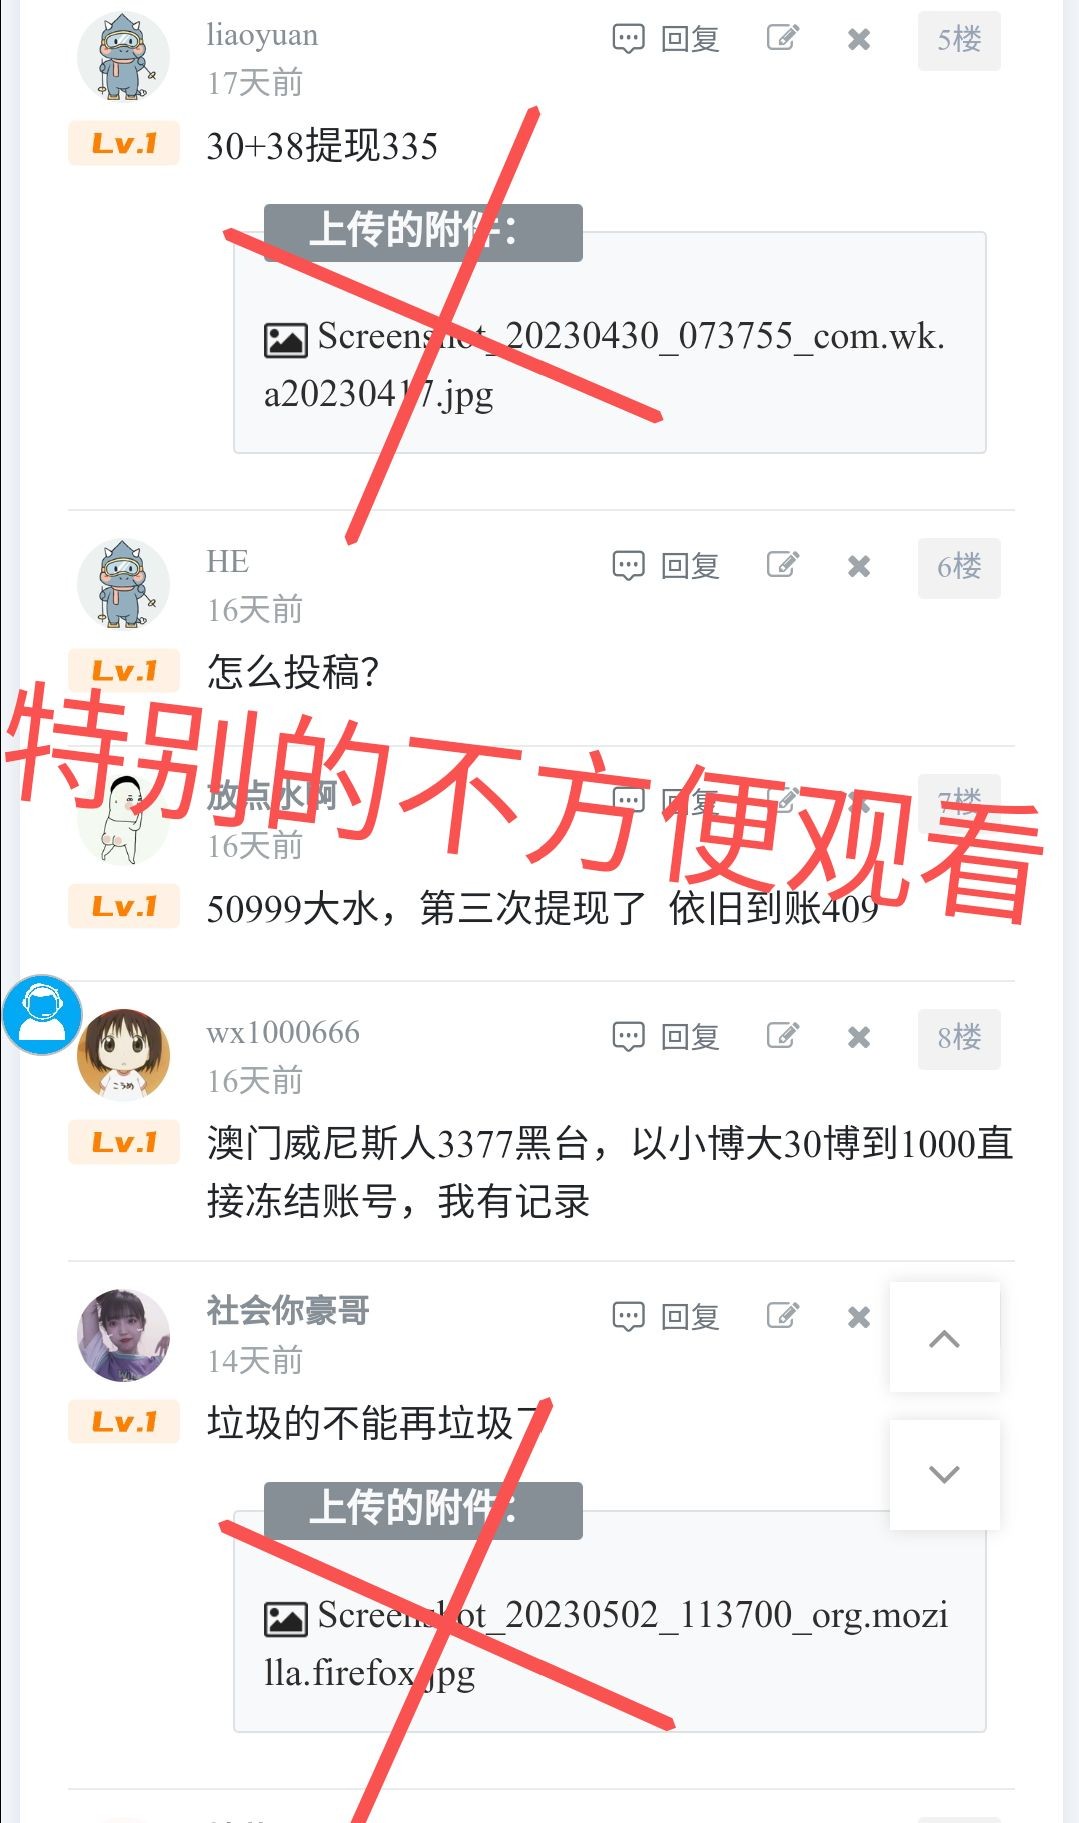
Task: Click the reply bubble icon on HE's comment
Action: [628, 566]
